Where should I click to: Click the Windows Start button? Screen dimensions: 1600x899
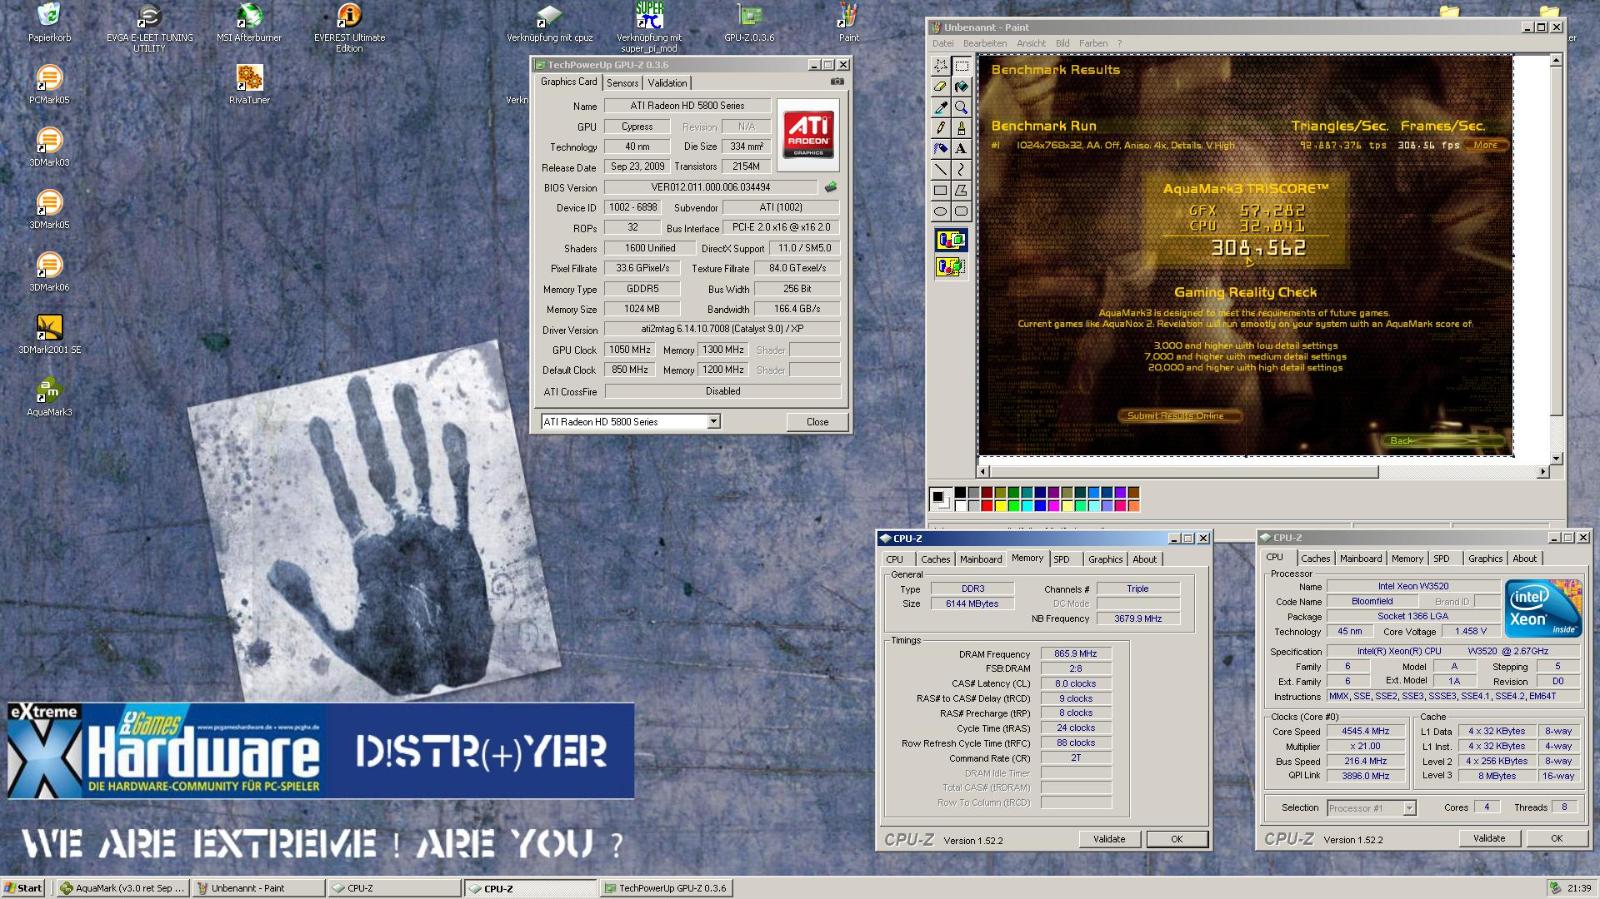(x=23, y=888)
